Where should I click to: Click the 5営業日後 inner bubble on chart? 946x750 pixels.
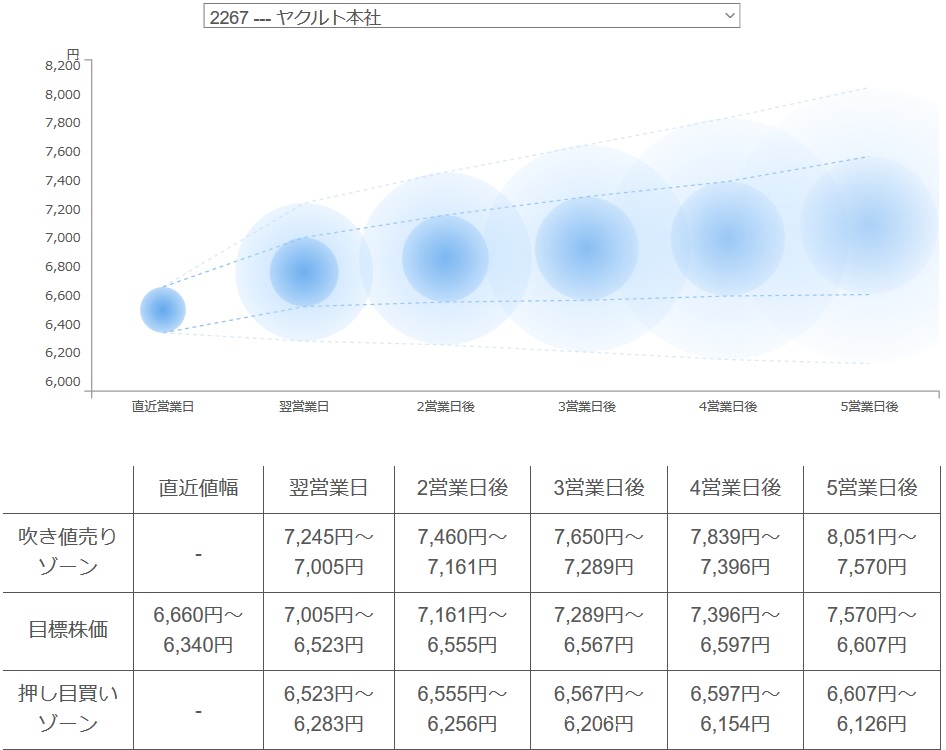(x=869, y=225)
